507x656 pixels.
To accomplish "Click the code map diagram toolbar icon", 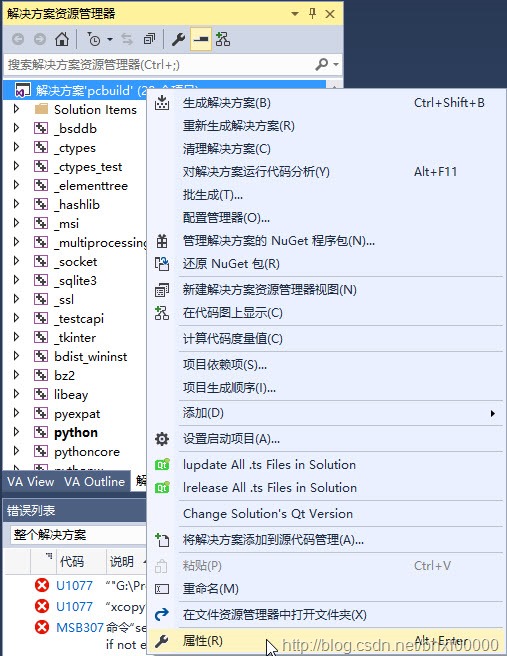I will click(223, 39).
